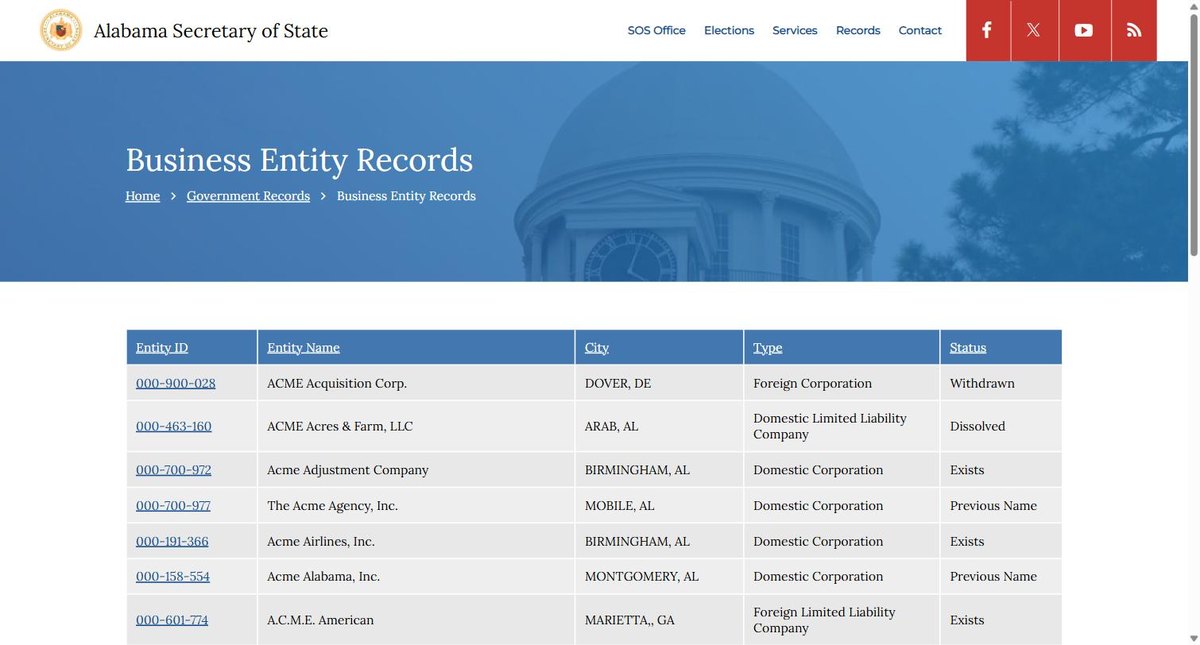Open the Facebook social icon
The image size is (1200, 645).
987,30
